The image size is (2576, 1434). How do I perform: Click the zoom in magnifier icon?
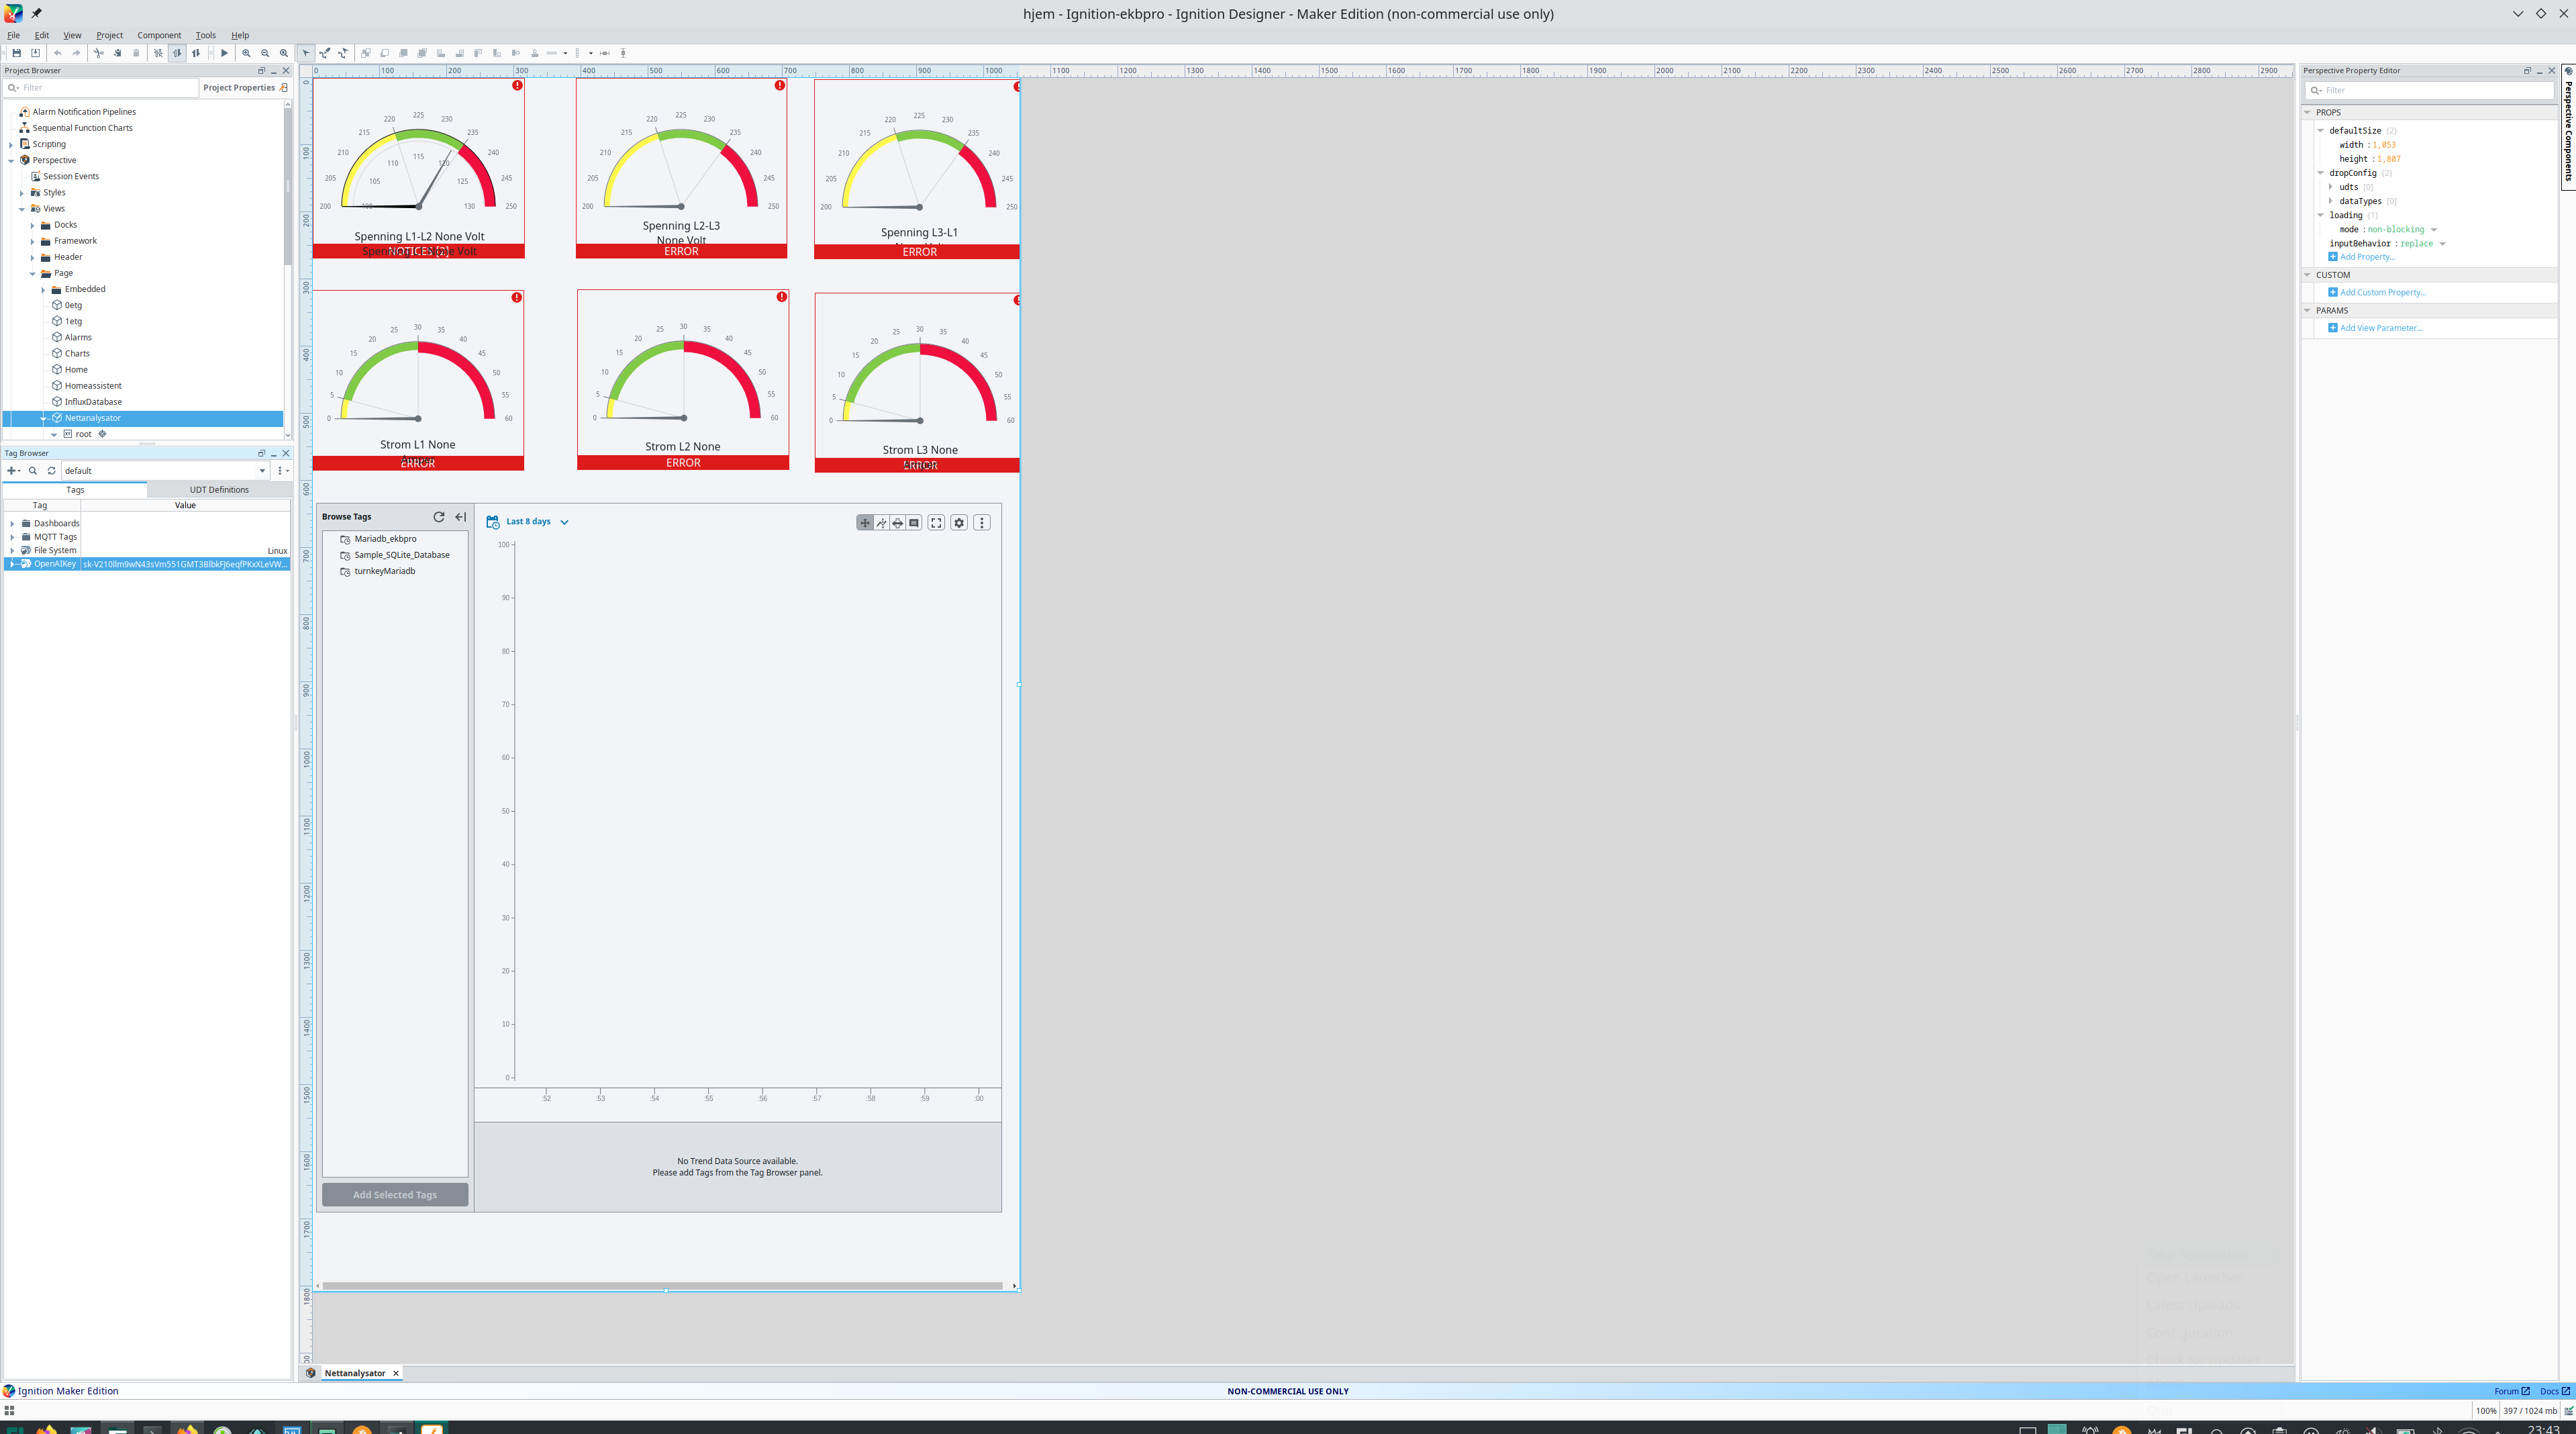(x=246, y=53)
